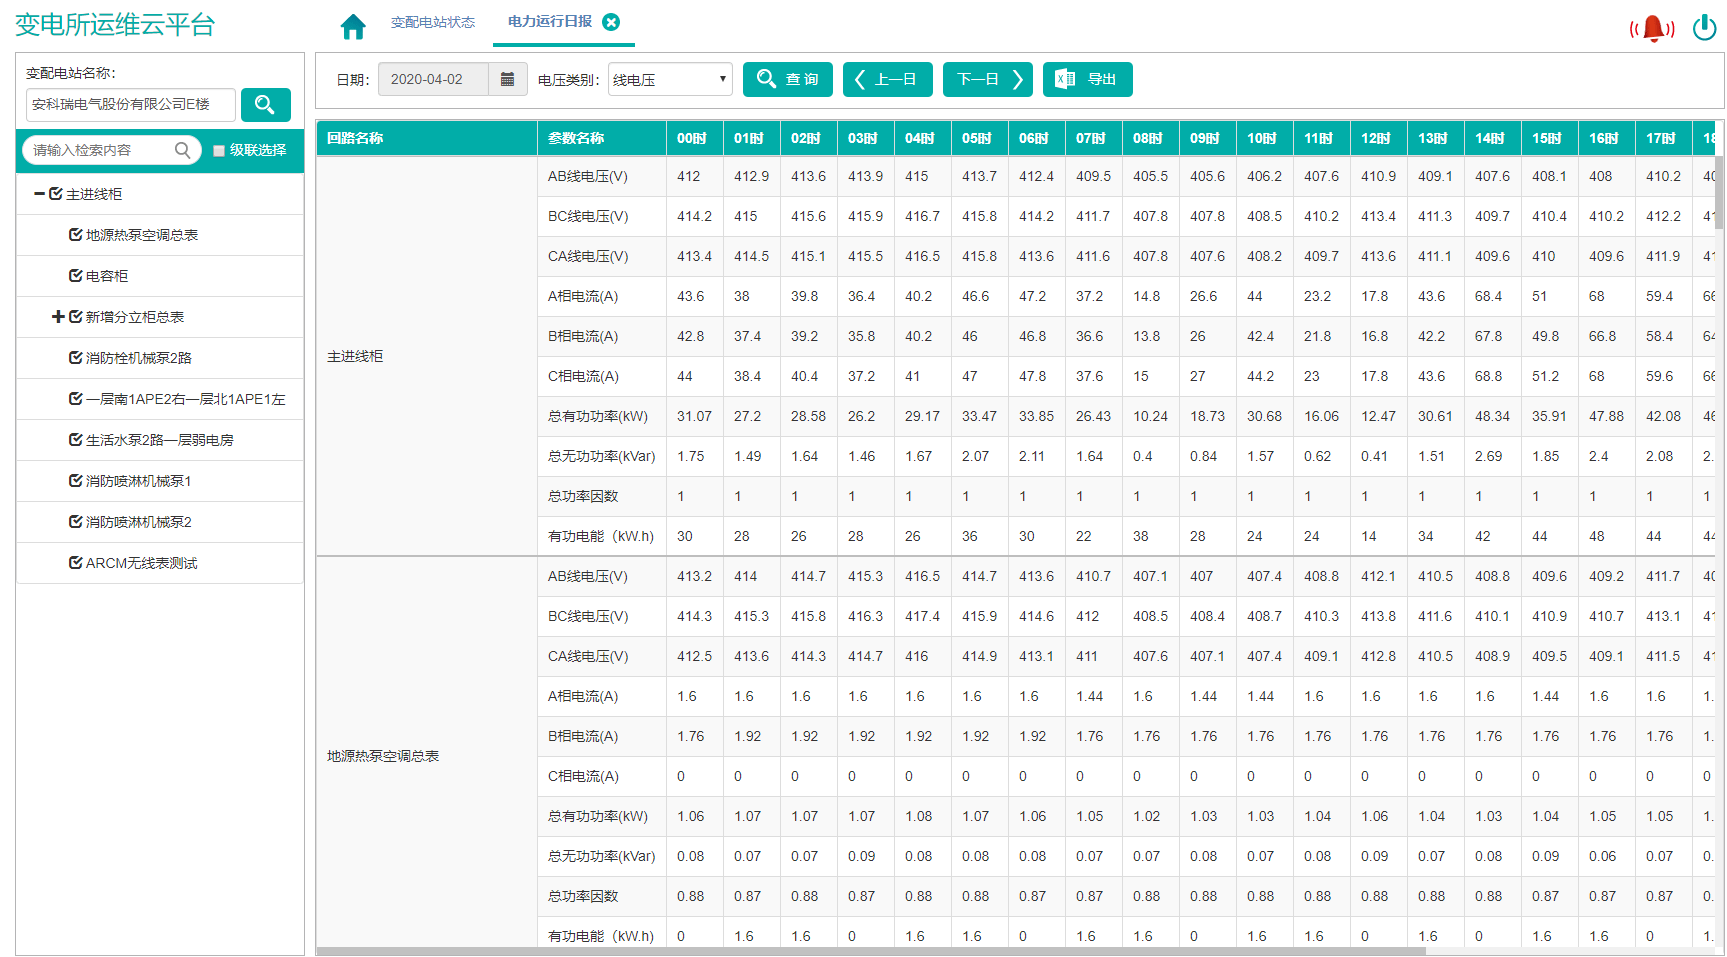
Task: Toggle 消防栓机械泵2路 checkbox
Action: (x=75, y=358)
